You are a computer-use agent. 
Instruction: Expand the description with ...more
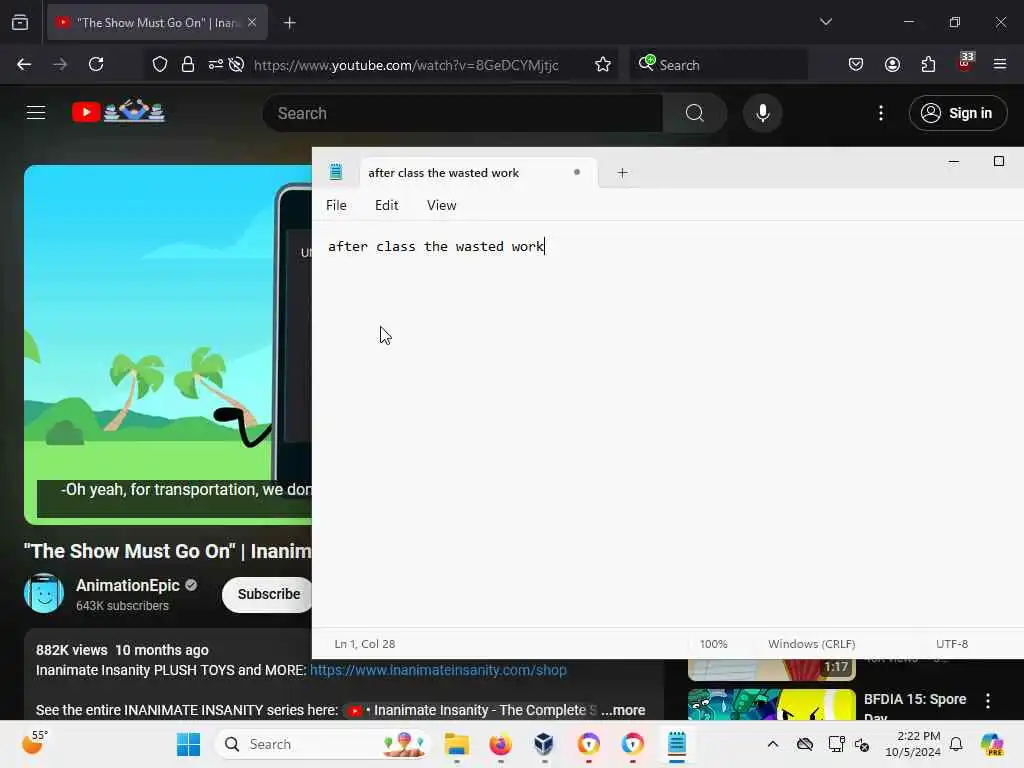click(x=623, y=710)
